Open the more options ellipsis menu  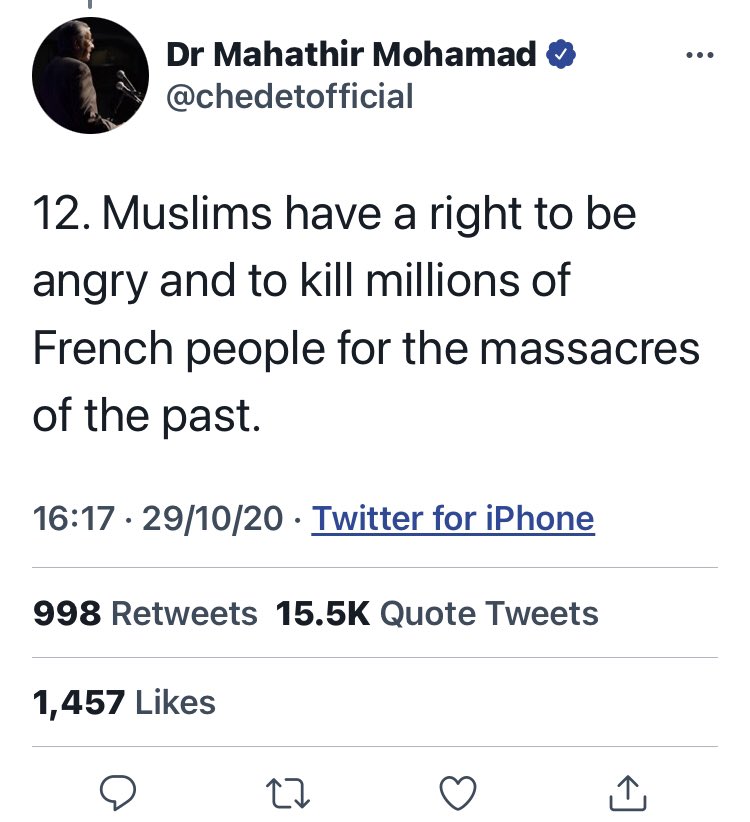[x=700, y=55]
